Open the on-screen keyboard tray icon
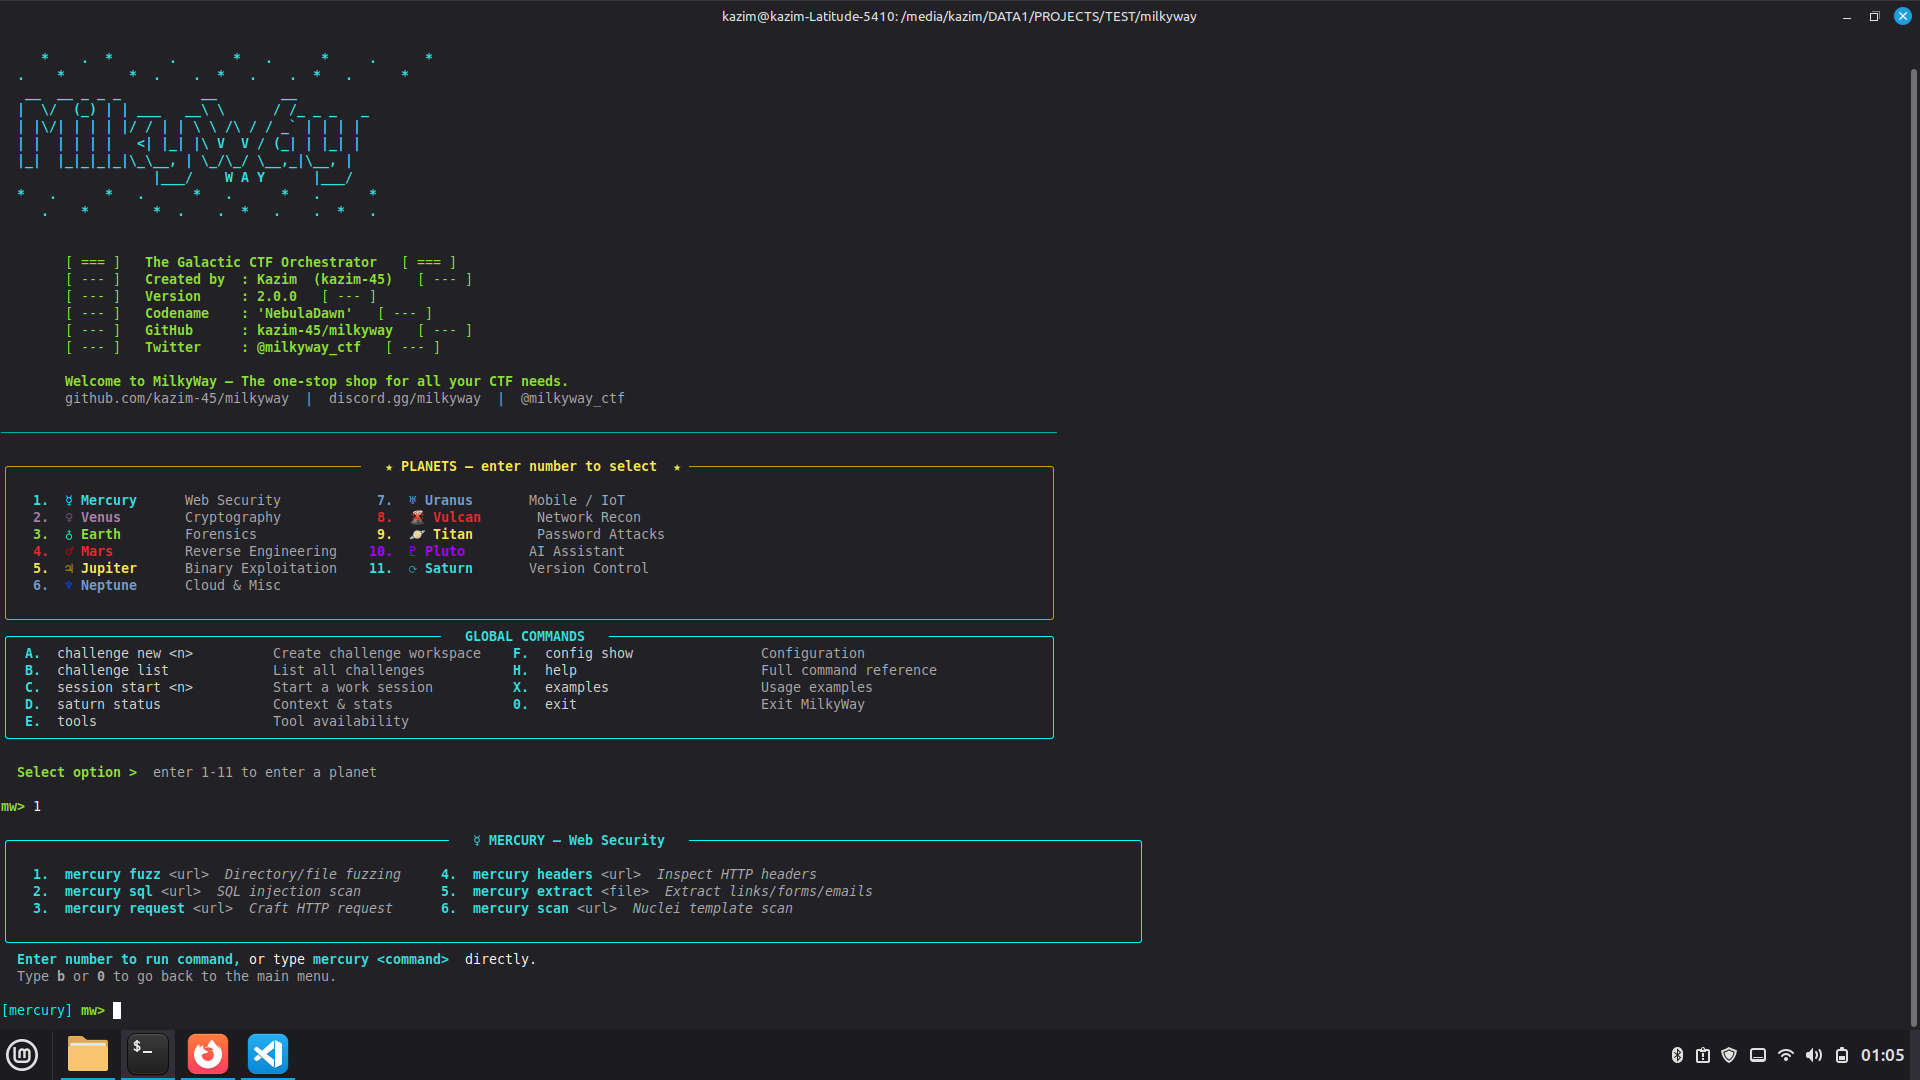 [x=1758, y=1055]
